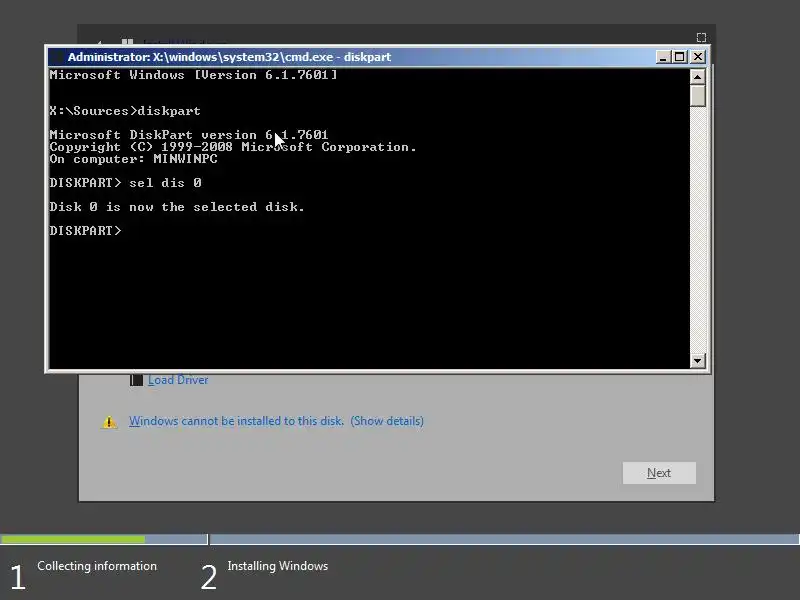Click the console scrollbar up arrow
The image size is (800, 600).
pyautogui.click(x=697, y=77)
